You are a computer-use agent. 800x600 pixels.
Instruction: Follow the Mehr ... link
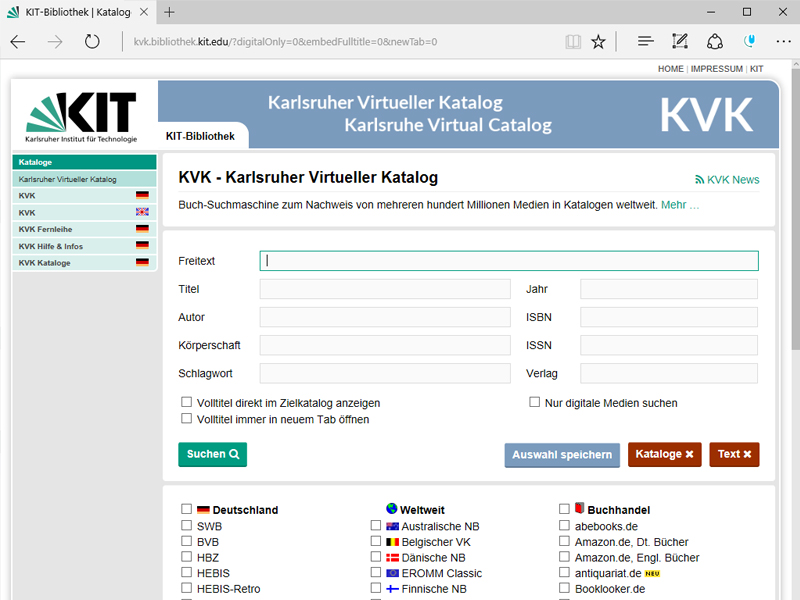(x=680, y=205)
